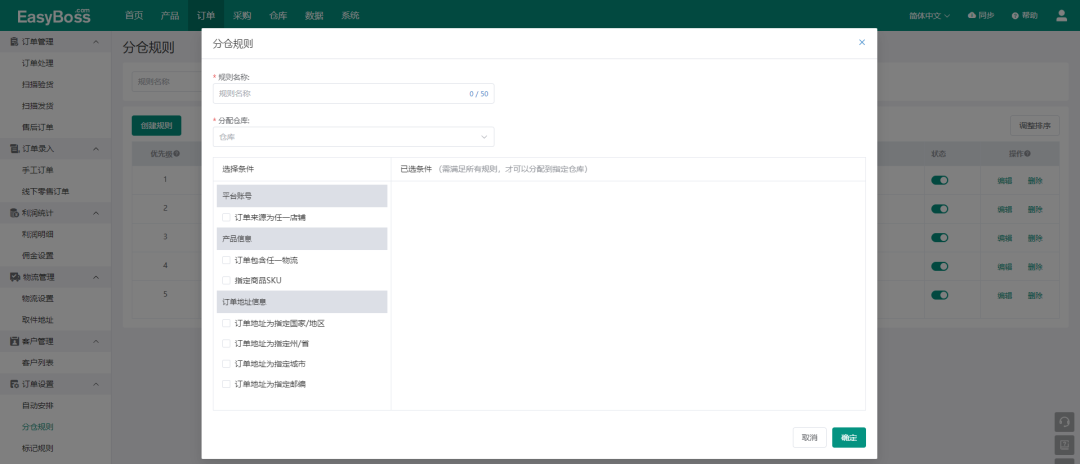This screenshot has height=464, width=1080.
Task: Focus the 规则名称 search field behind dialog
Action: coord(166,81)
